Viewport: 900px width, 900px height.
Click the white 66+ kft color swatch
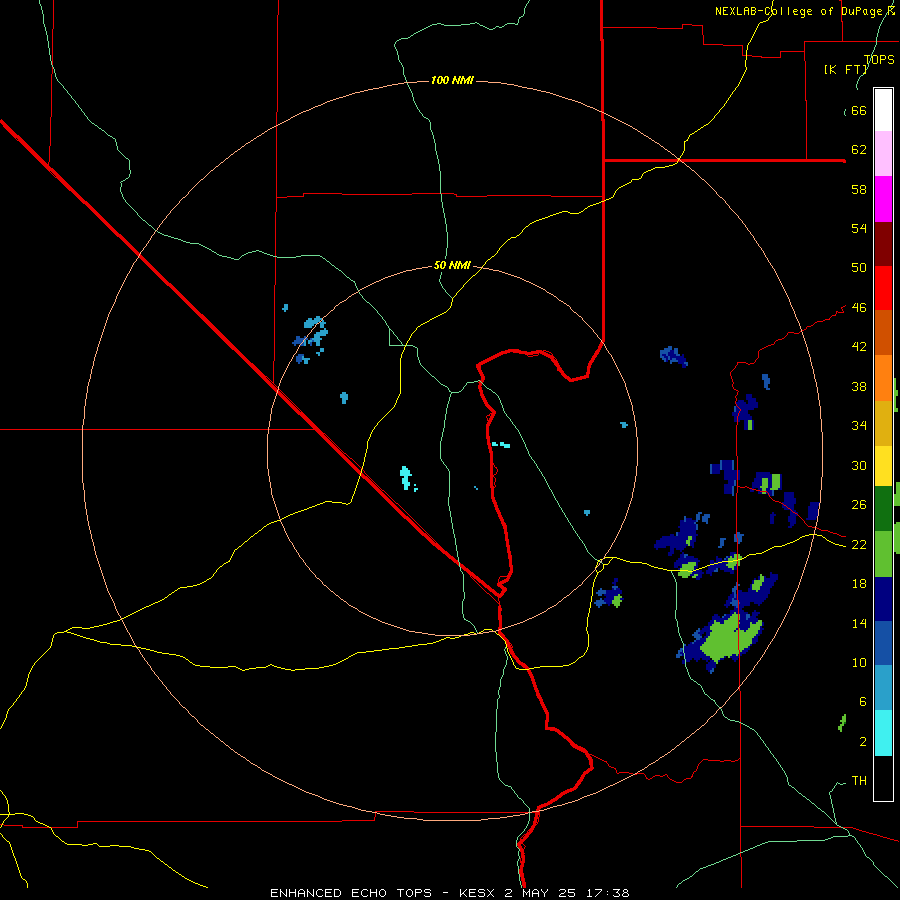883,110
